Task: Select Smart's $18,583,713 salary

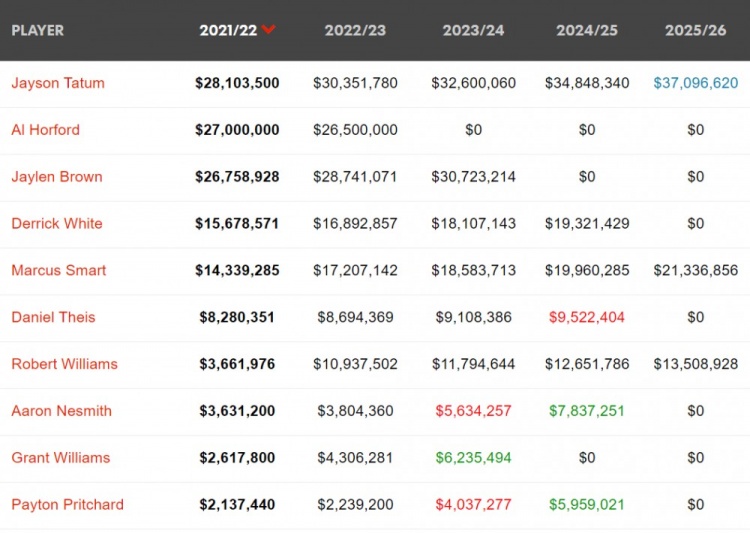Action: click(473, 271)
